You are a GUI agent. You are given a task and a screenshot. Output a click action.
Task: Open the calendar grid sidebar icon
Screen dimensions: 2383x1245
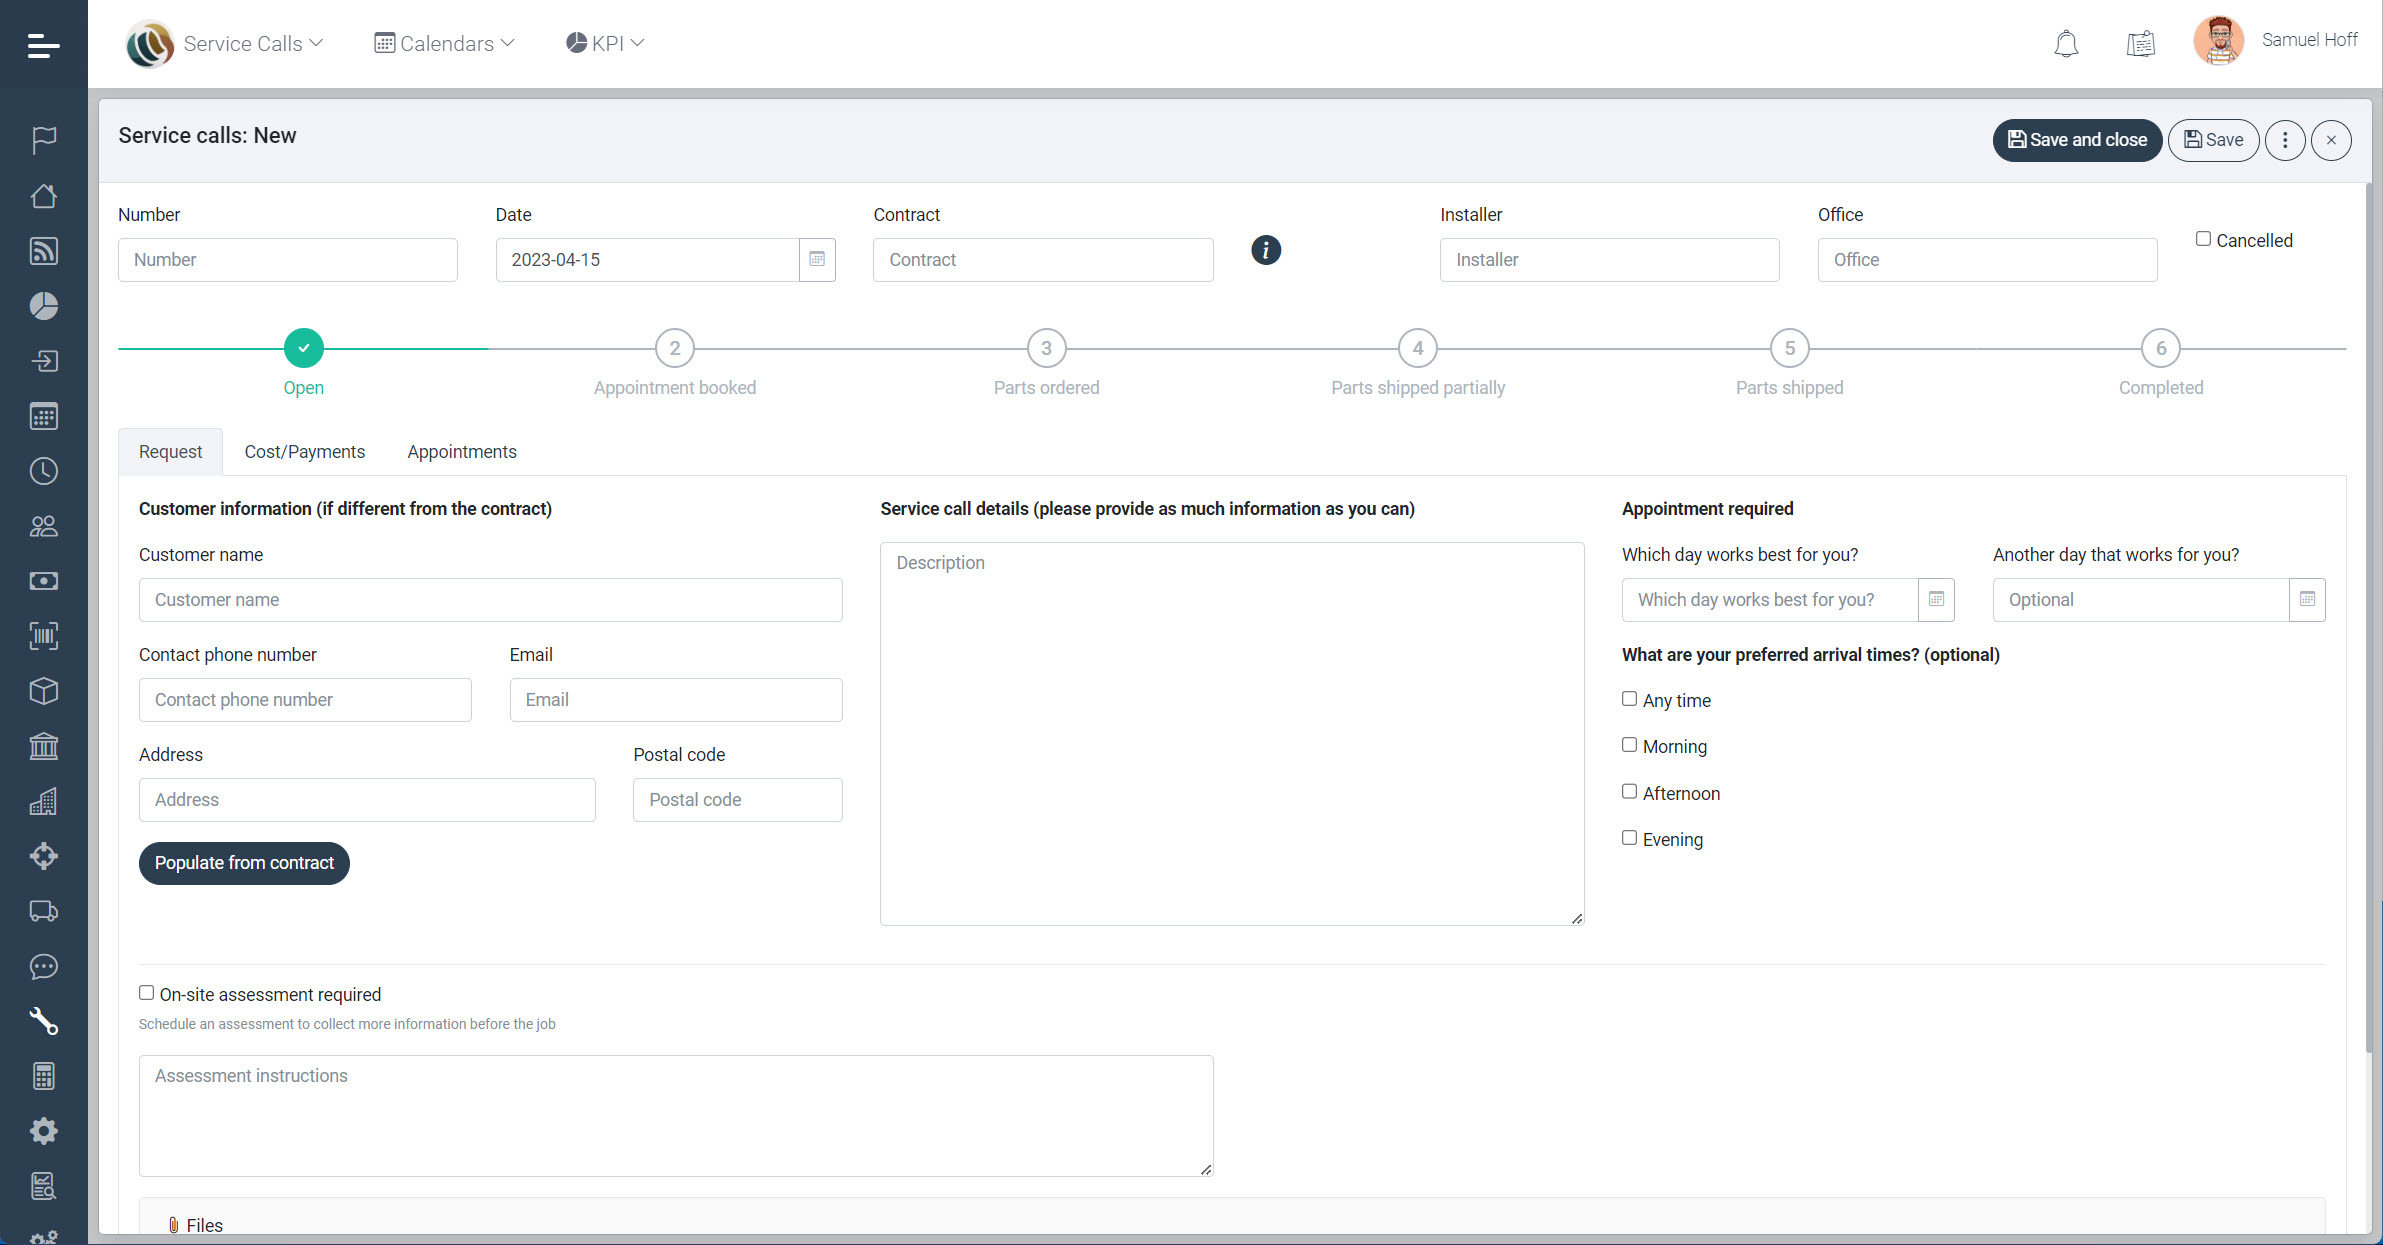click(x=43, y=416)
